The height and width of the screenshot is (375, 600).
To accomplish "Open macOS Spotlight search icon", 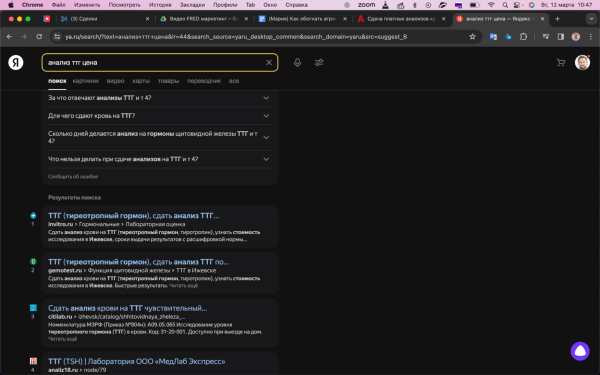I will tap(505, 5).
